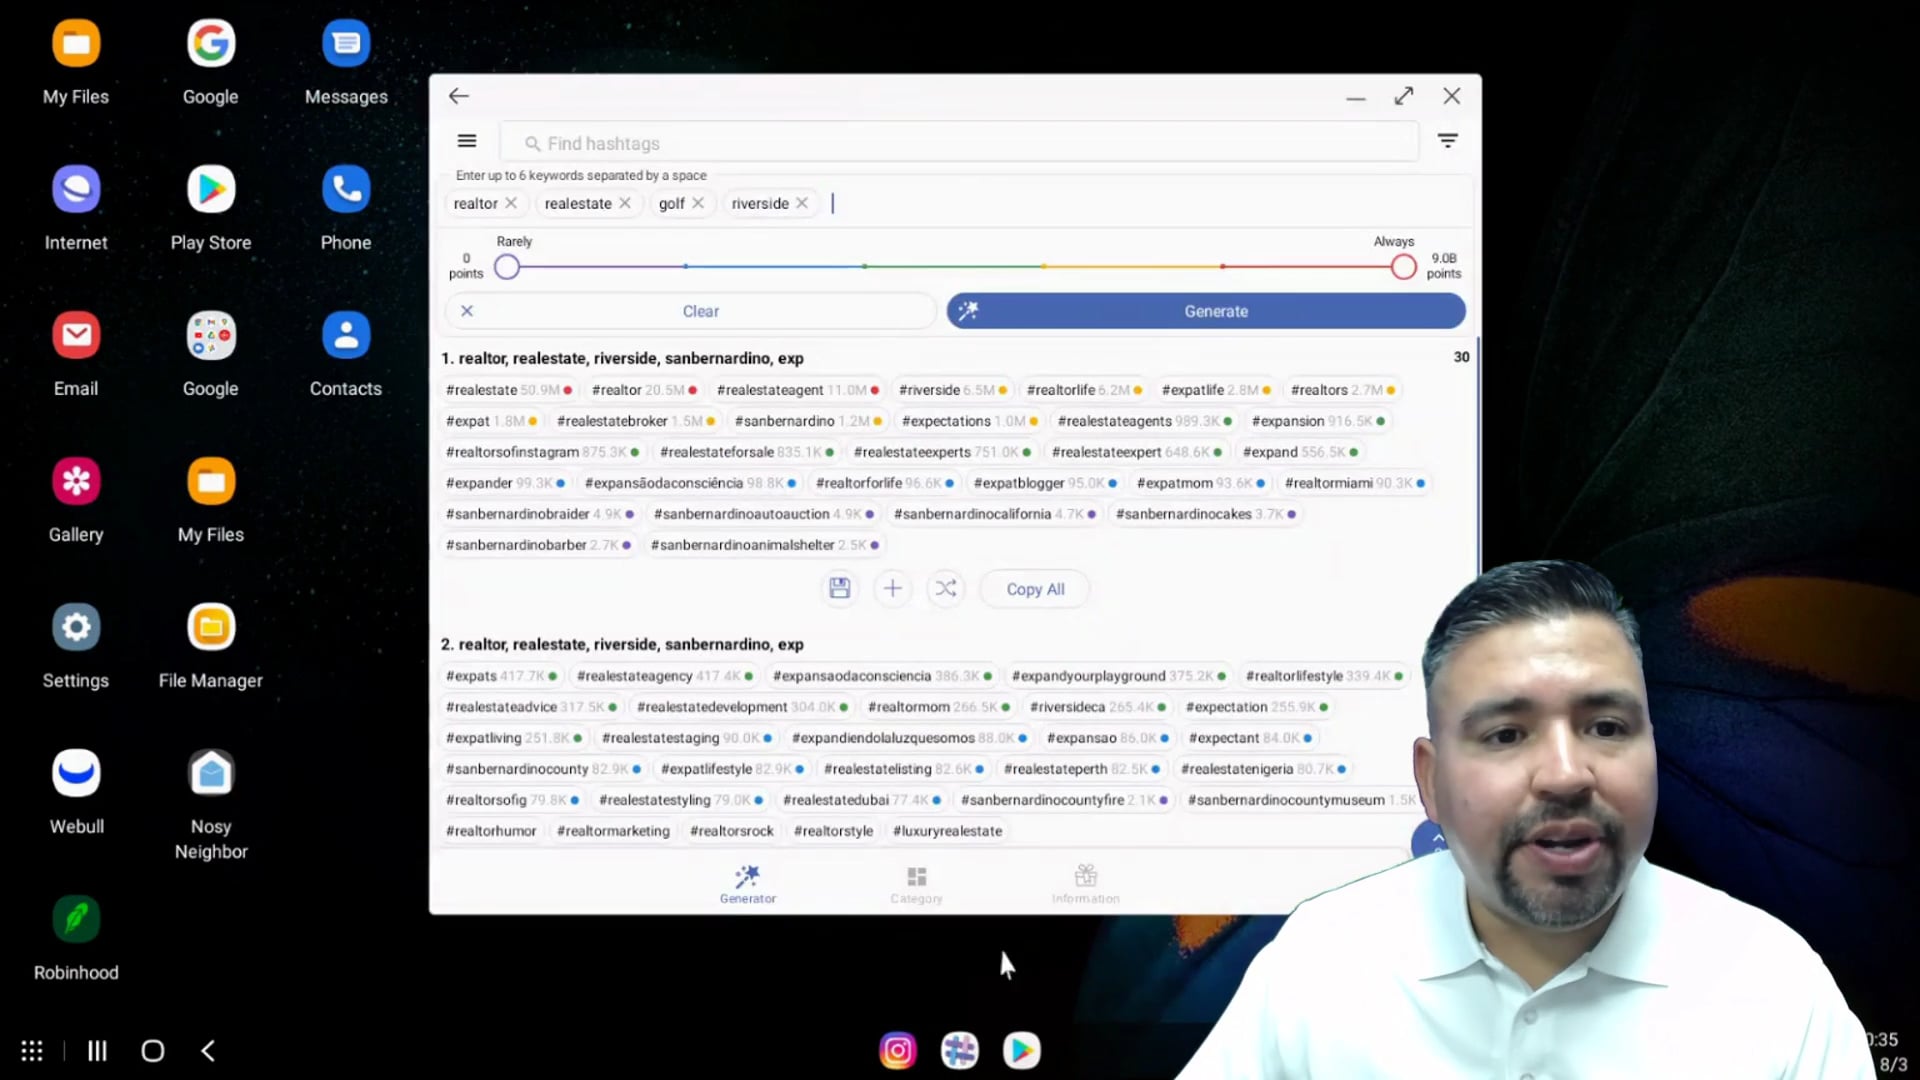Switch to the Category tab

tap(916, 884)
